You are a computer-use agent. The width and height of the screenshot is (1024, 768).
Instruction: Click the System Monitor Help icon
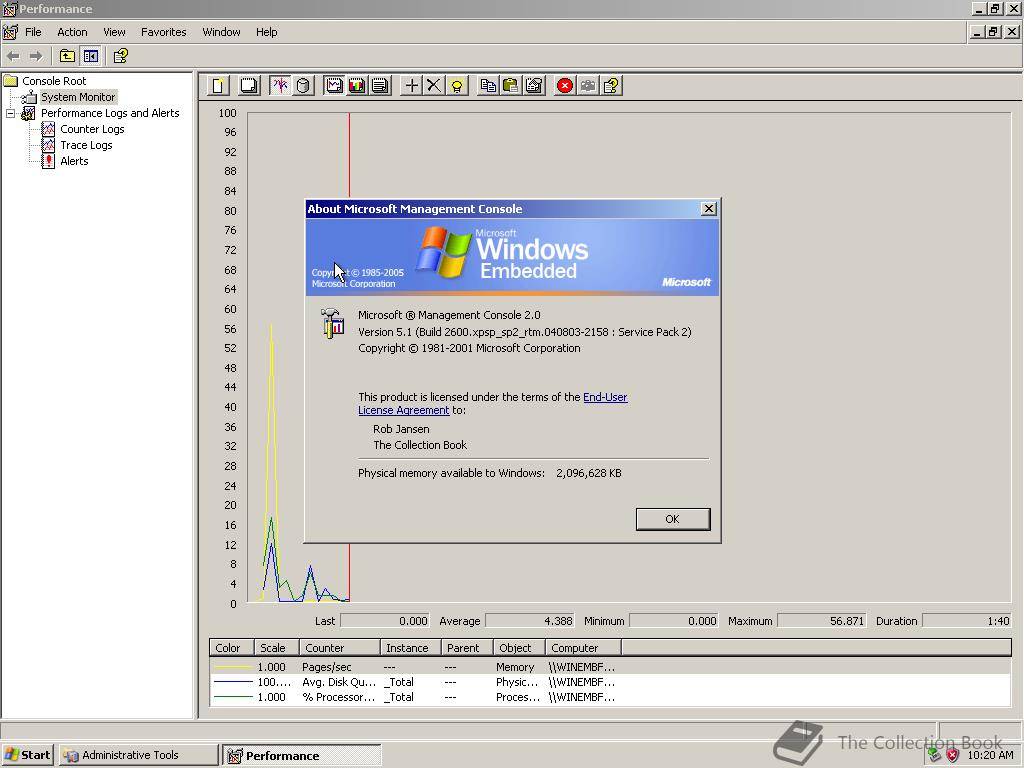pos(611,86)
